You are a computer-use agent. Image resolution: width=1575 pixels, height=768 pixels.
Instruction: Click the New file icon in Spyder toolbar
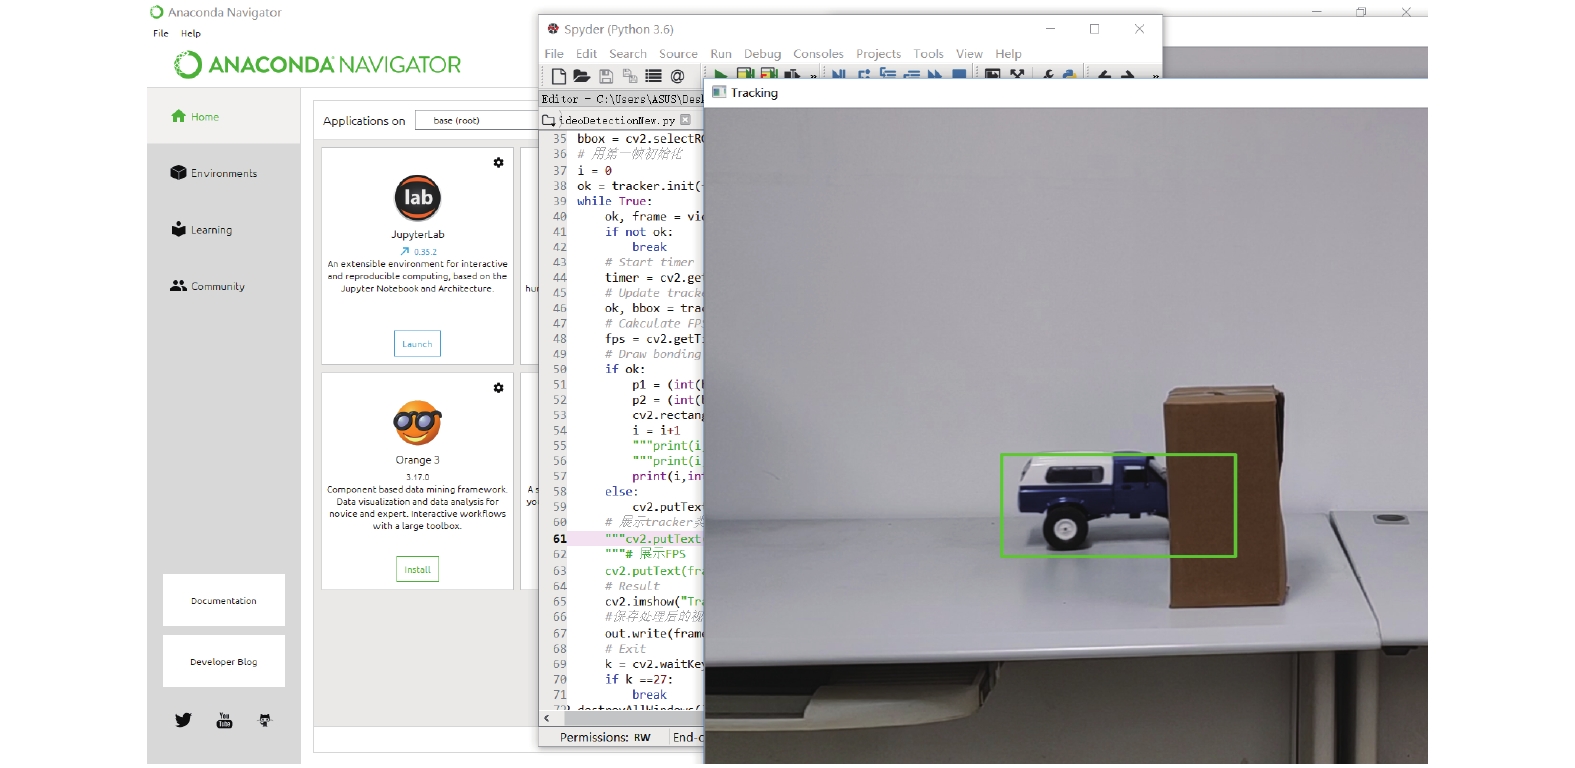[559, 76]
